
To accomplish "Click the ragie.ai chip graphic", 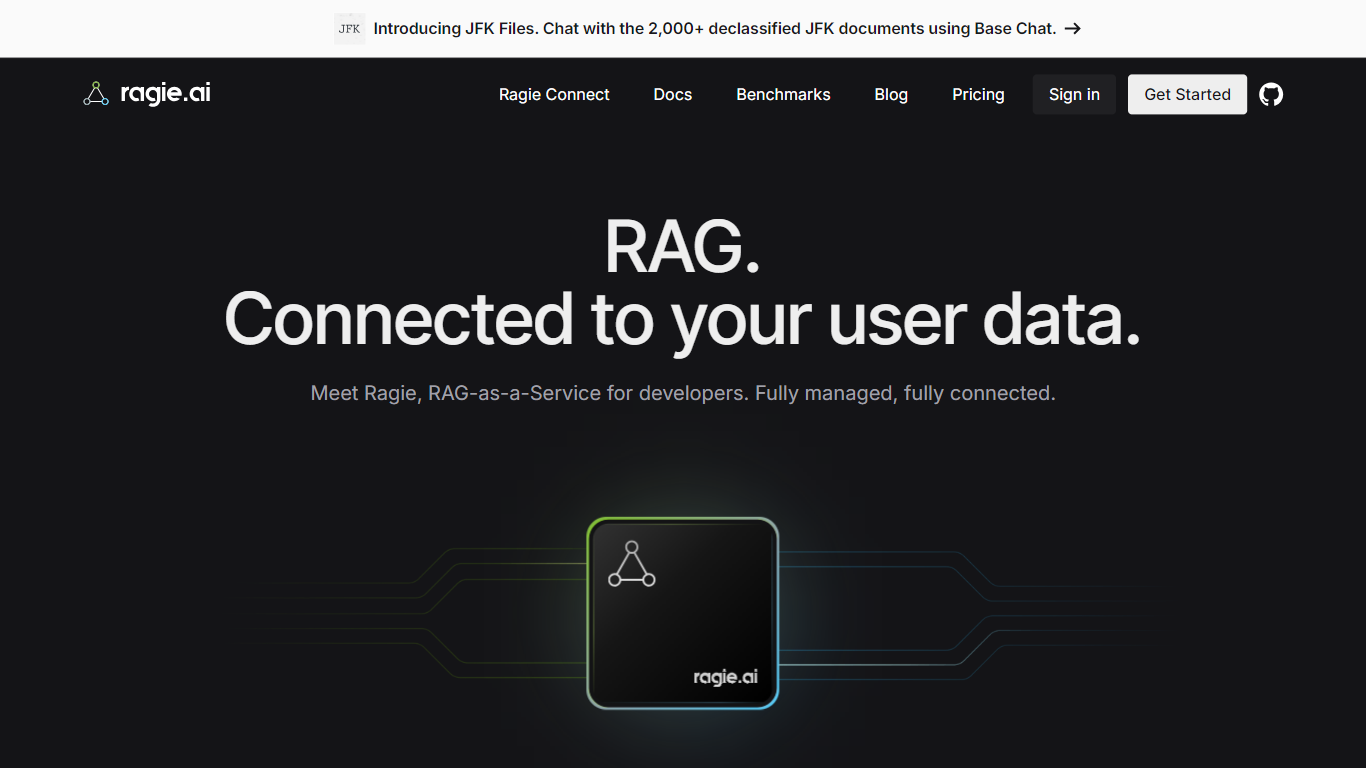I will 683,613.
